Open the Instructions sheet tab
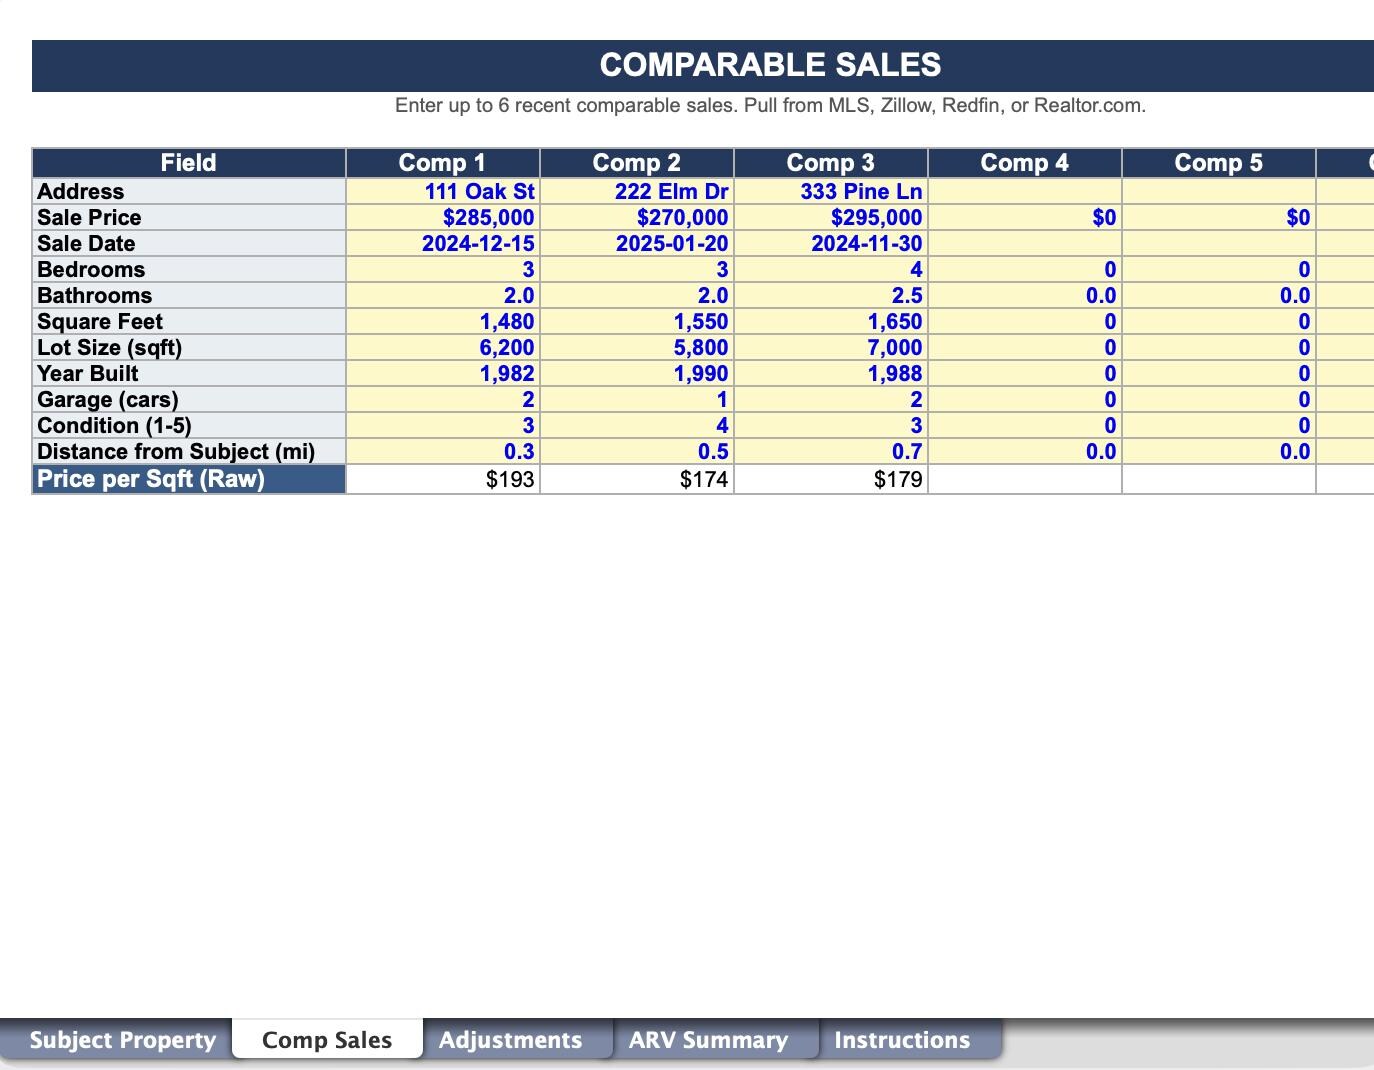Image resolution: width=1374 pixels, height=1070 pixels. 902,1040
